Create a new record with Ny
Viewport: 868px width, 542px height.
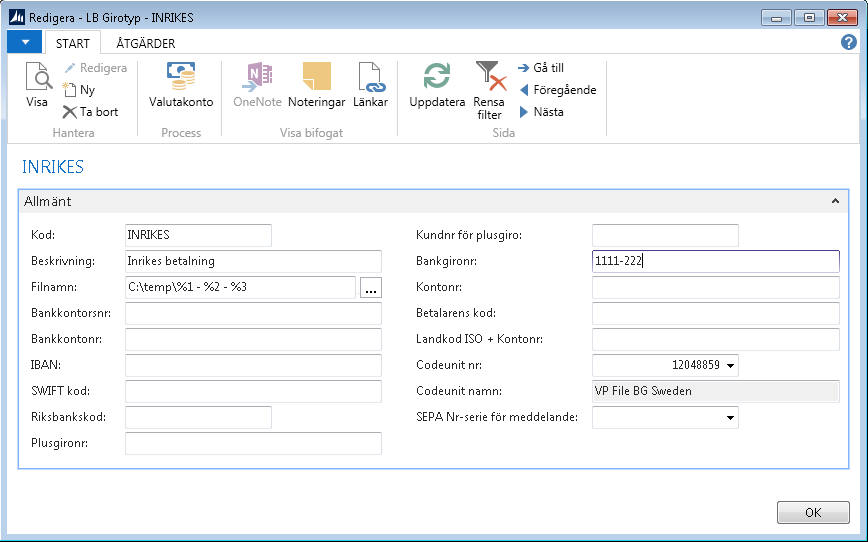pyautogui.click(x=79, y=90)
